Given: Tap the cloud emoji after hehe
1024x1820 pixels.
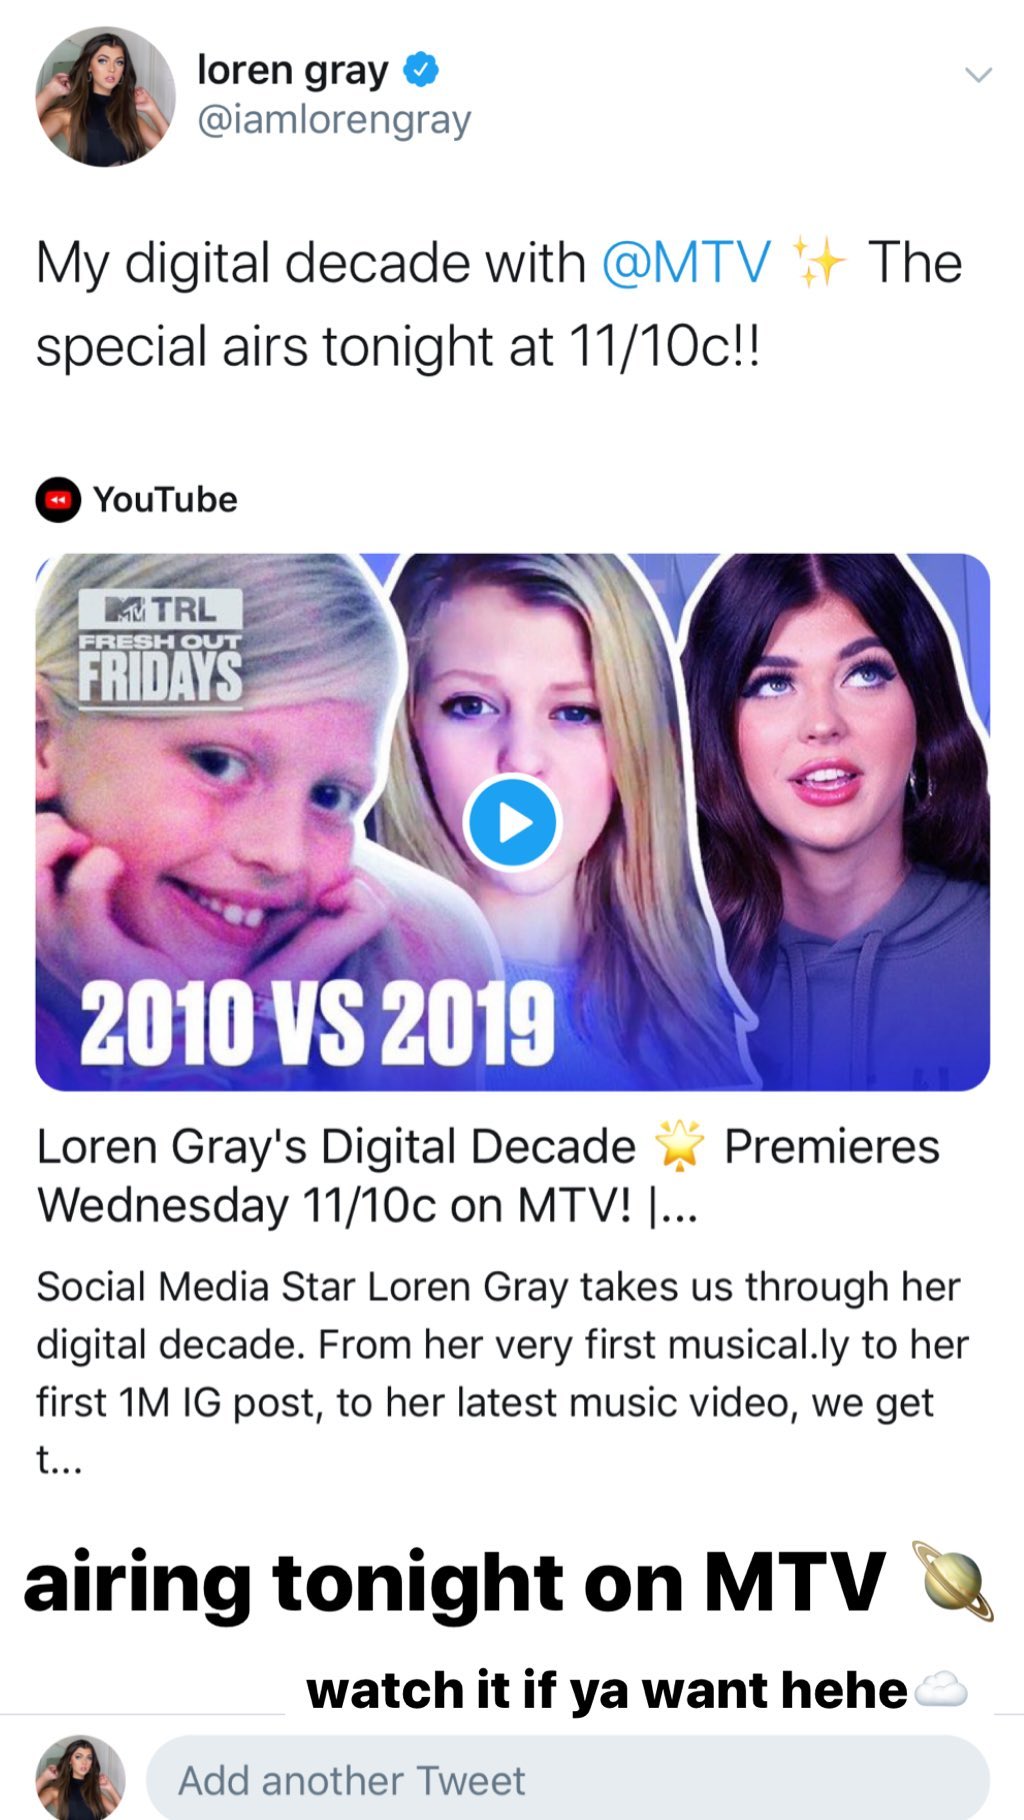Looking at the screenshot, I should tap(941, 1690).
